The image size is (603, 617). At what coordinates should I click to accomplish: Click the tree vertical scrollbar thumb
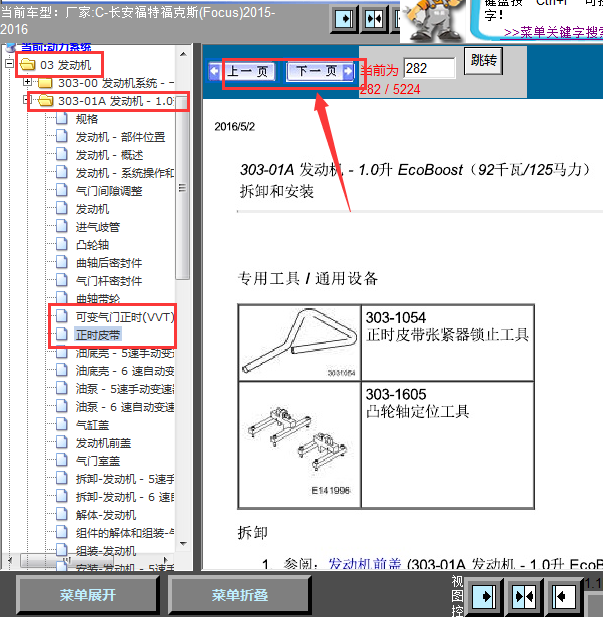coord(183,187)
